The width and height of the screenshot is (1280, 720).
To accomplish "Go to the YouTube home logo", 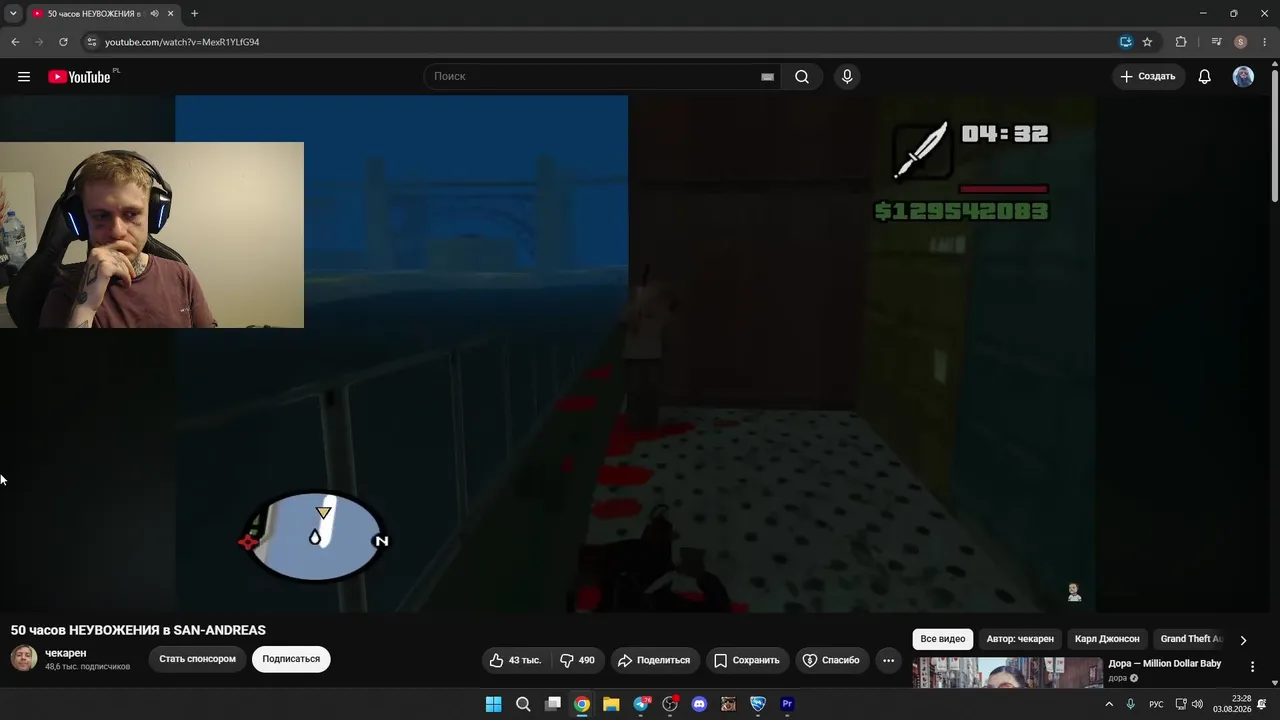I will [79, 77].
